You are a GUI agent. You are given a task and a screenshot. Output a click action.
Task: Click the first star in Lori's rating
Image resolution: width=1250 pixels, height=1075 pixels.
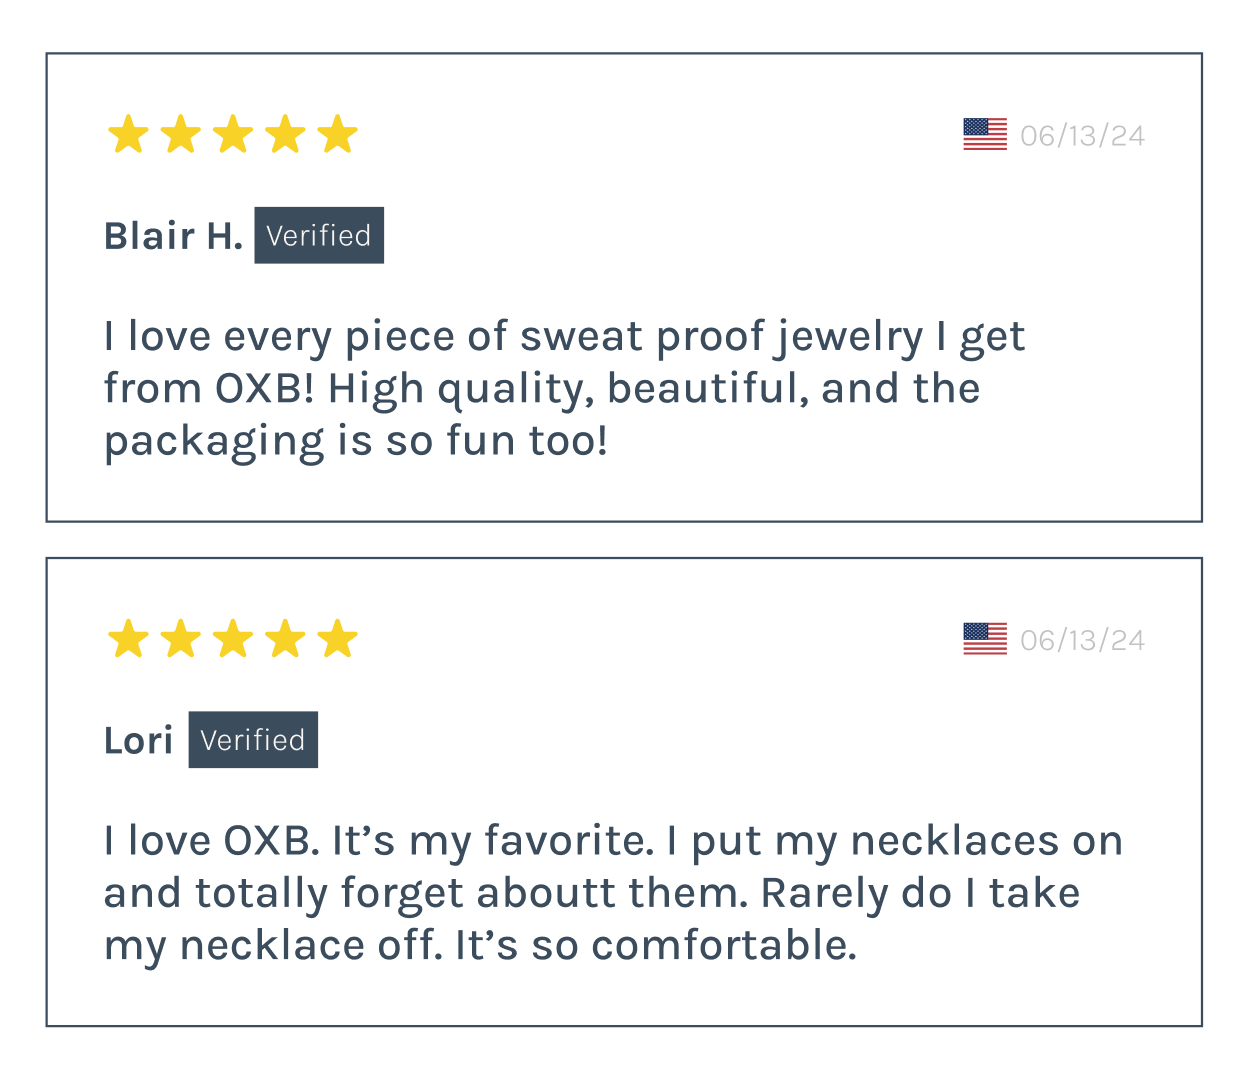pos(128,639)
